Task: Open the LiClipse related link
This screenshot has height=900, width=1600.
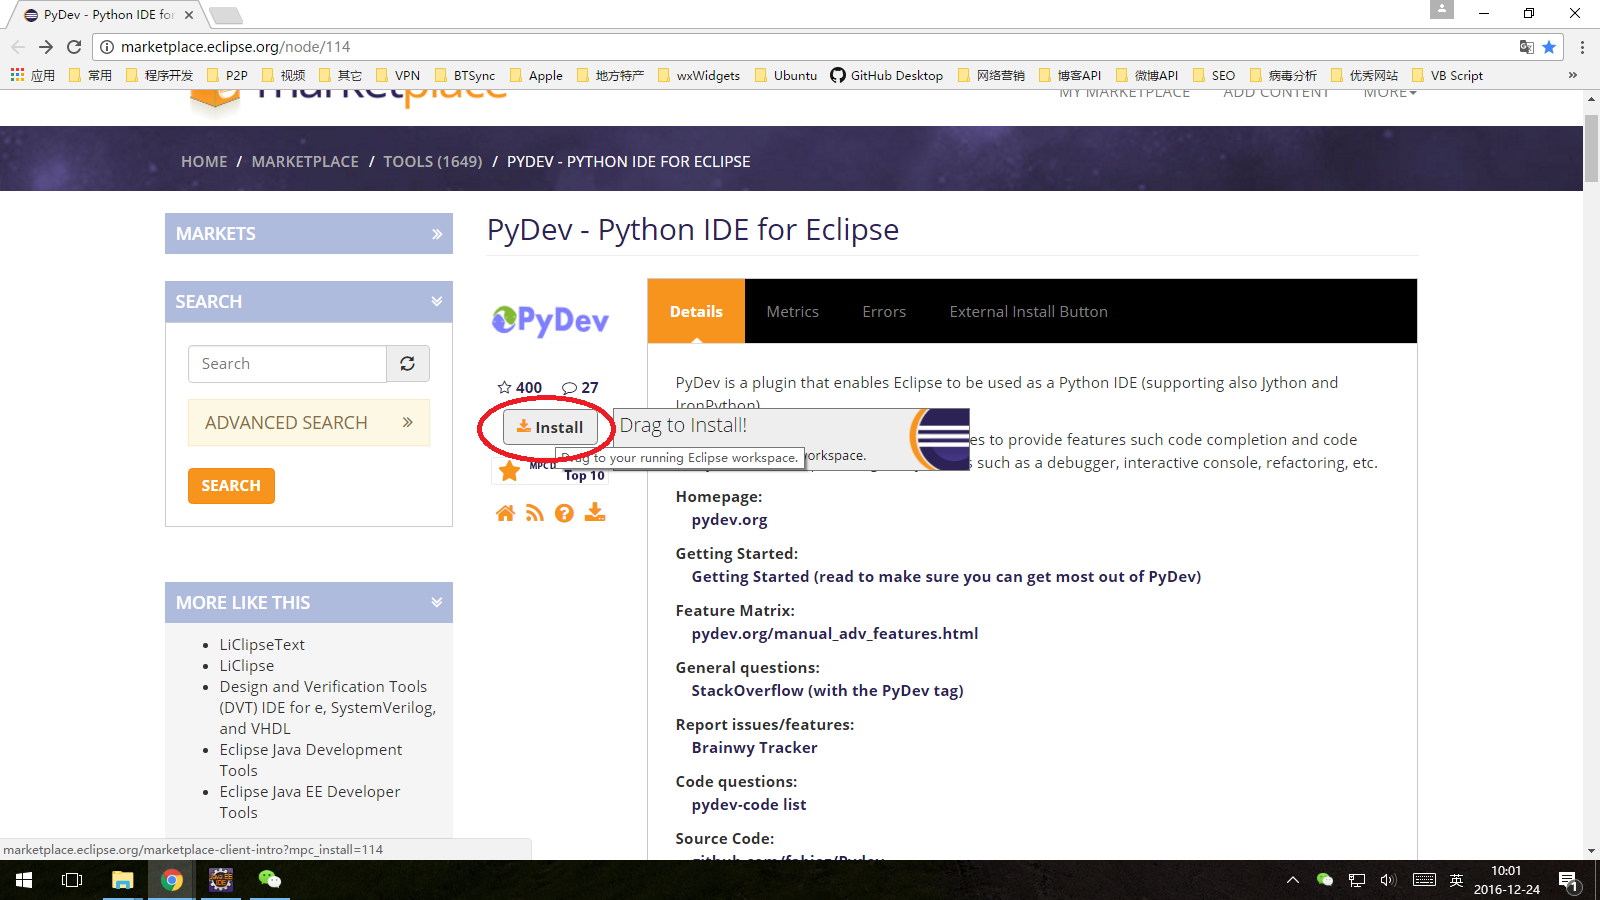Action: click(x=247, y=666)
